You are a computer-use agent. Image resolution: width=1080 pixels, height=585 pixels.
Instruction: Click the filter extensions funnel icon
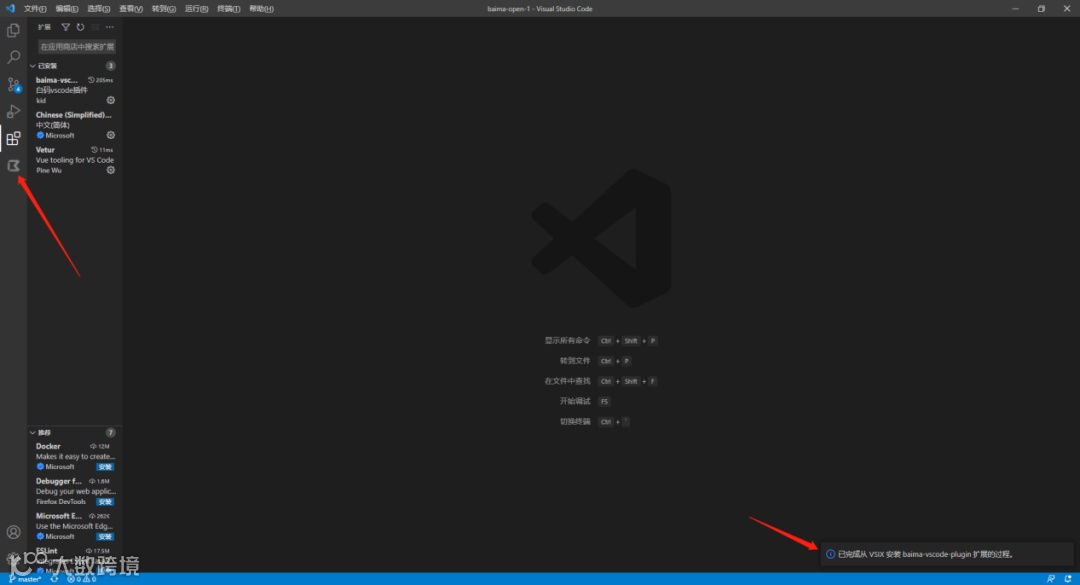coord(65,27)
